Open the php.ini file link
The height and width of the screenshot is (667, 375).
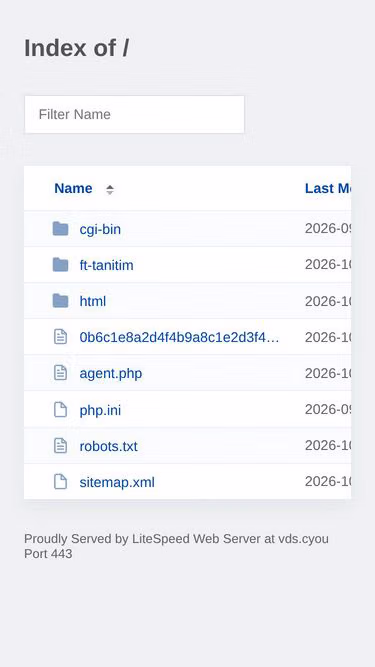tap(100, 410)
